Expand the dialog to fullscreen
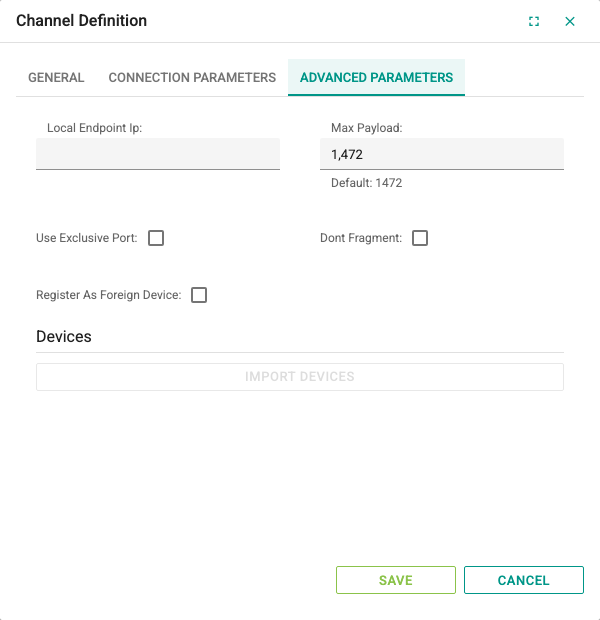This screenshot has width=600, height=620. coord(534,21)
